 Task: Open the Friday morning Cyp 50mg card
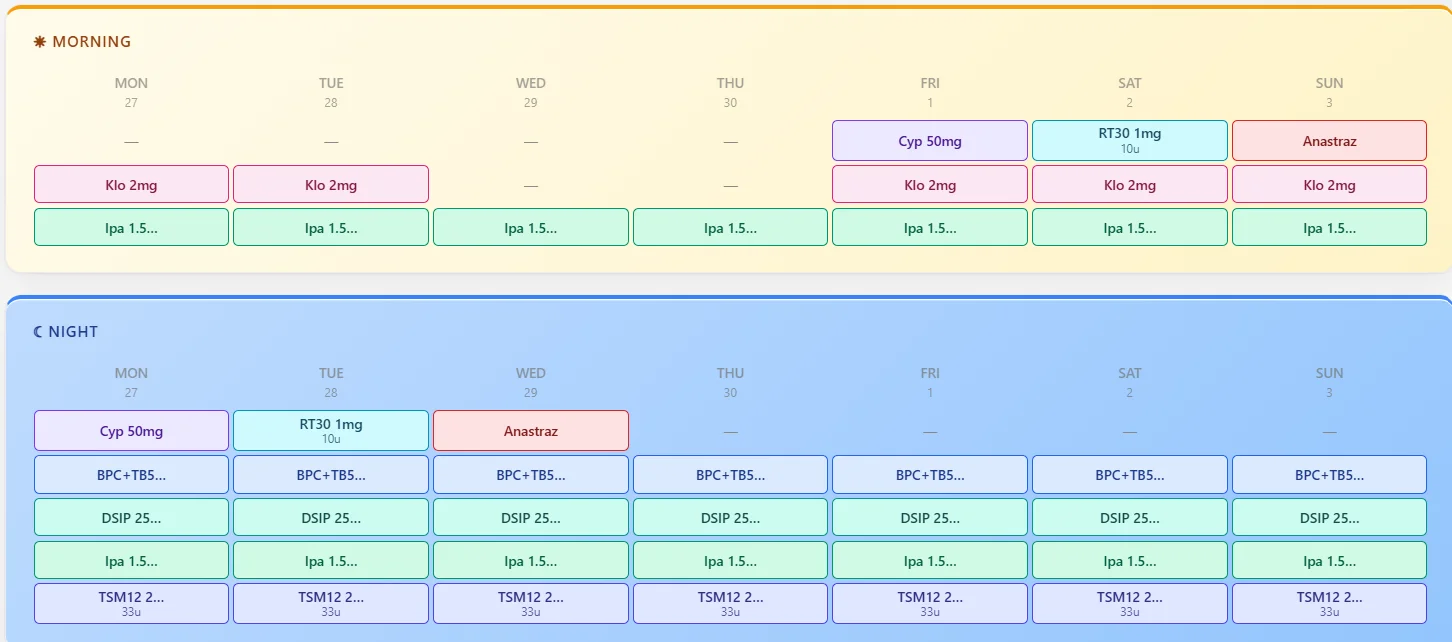click(930, 141)
